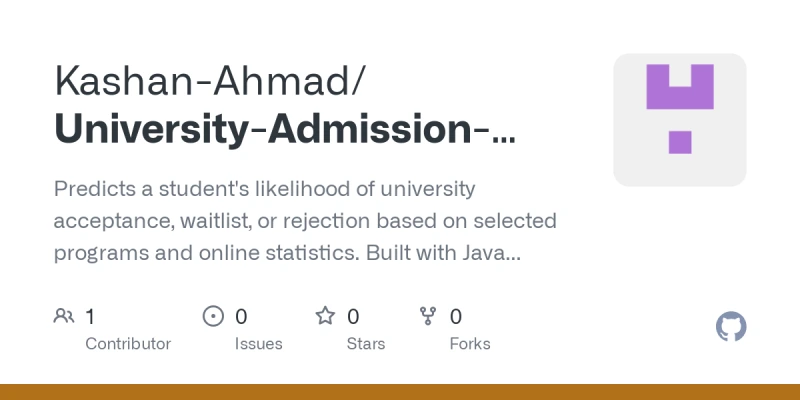Click the Forks label
This screenshot has width=800, height=400.
470,344
